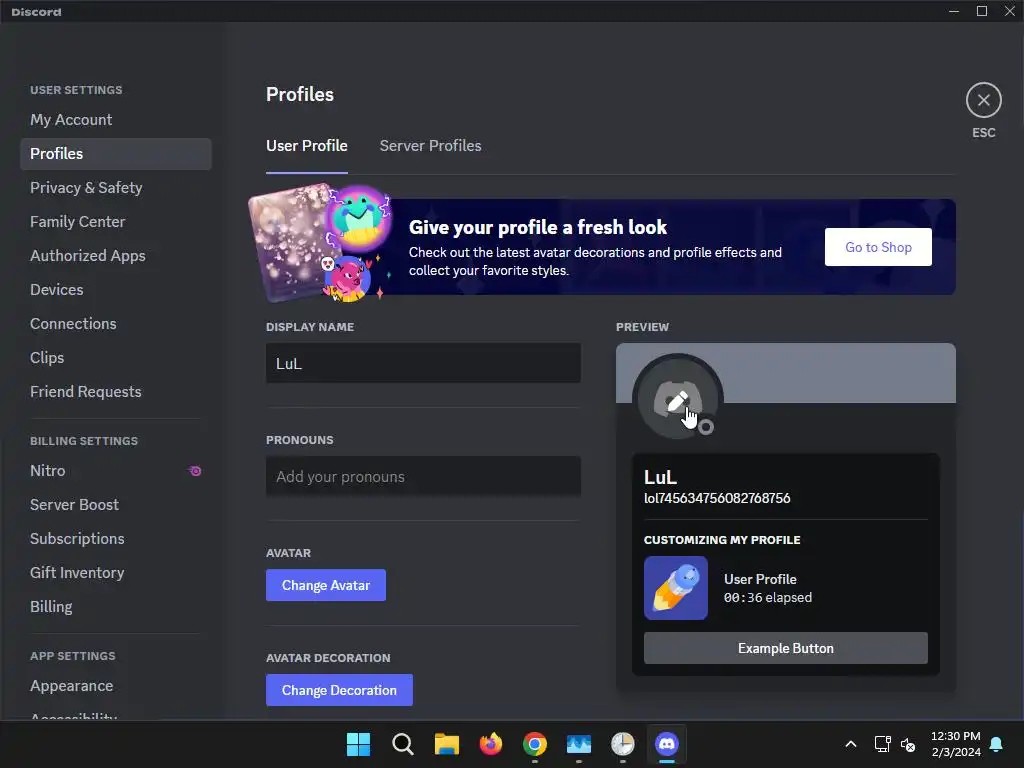The image size is (1024, 768).
Task: Open the clock showing 12:30 PM
Action: (955, 744)
